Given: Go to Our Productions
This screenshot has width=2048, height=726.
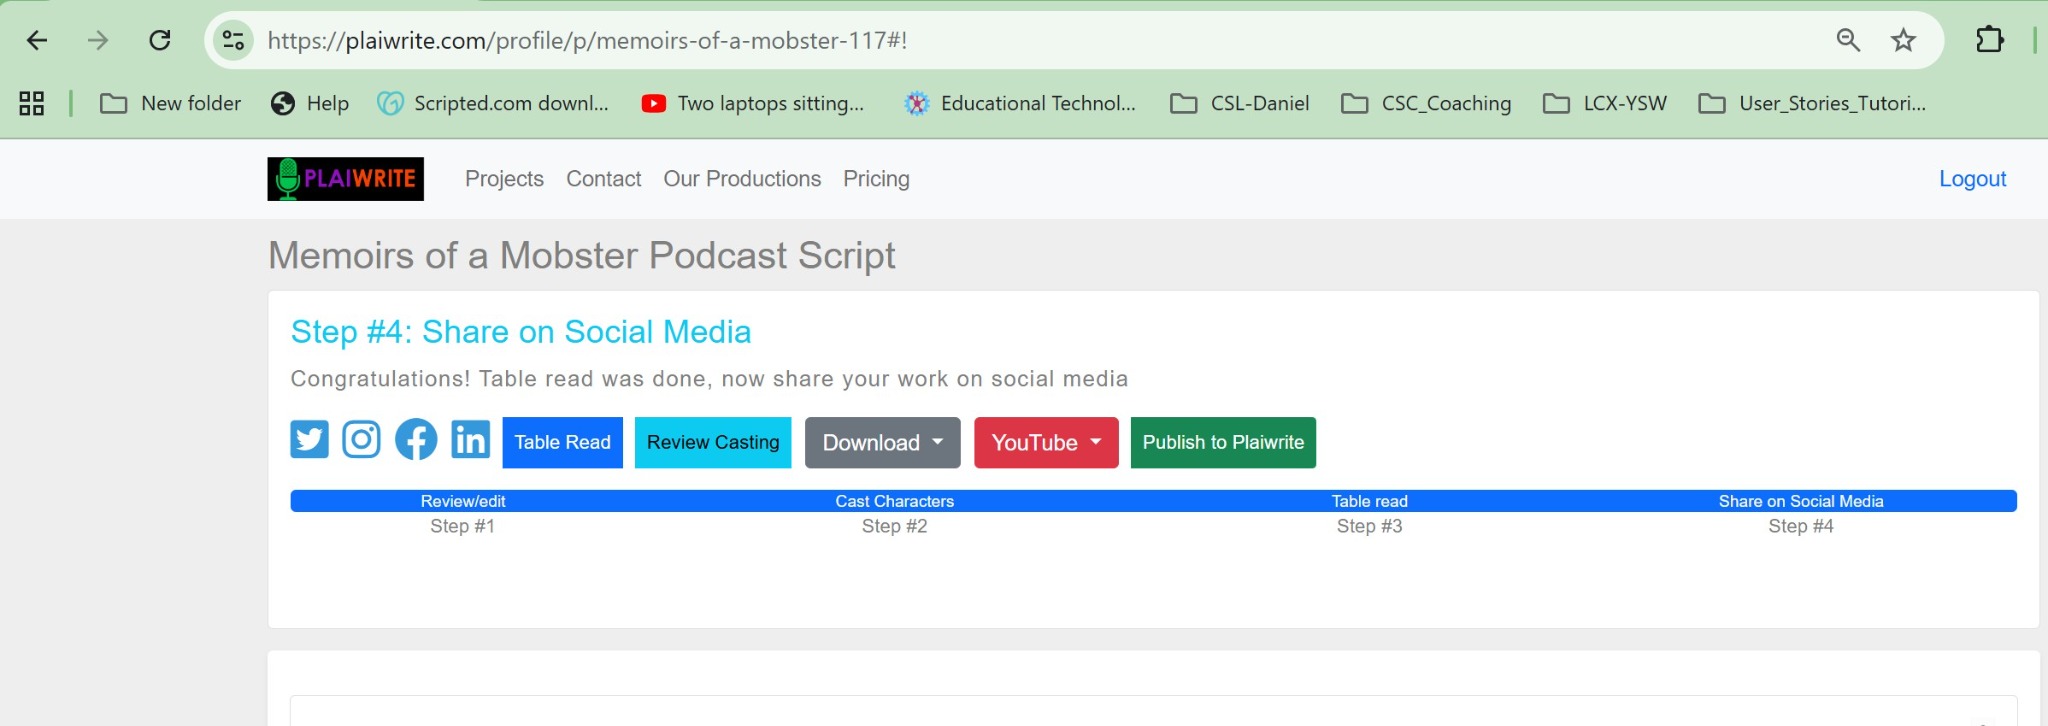Looking at the screenshot, I should pos(742,179).
